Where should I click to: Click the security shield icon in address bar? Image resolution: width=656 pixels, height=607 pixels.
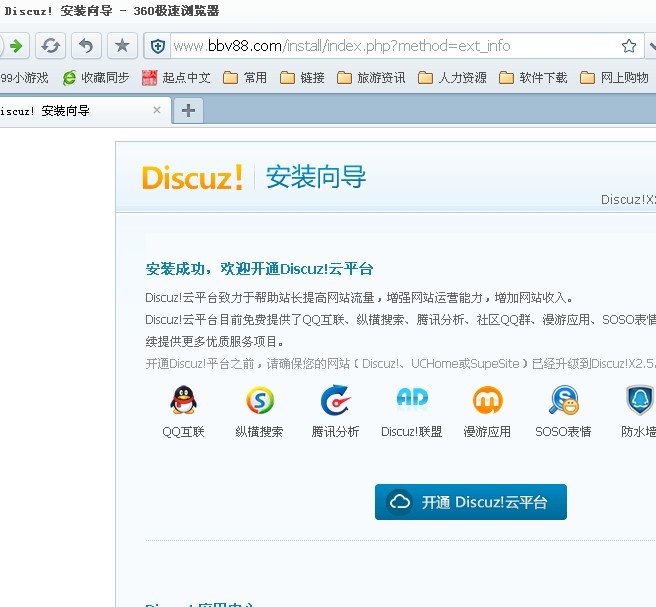click(x=158, y=46)
